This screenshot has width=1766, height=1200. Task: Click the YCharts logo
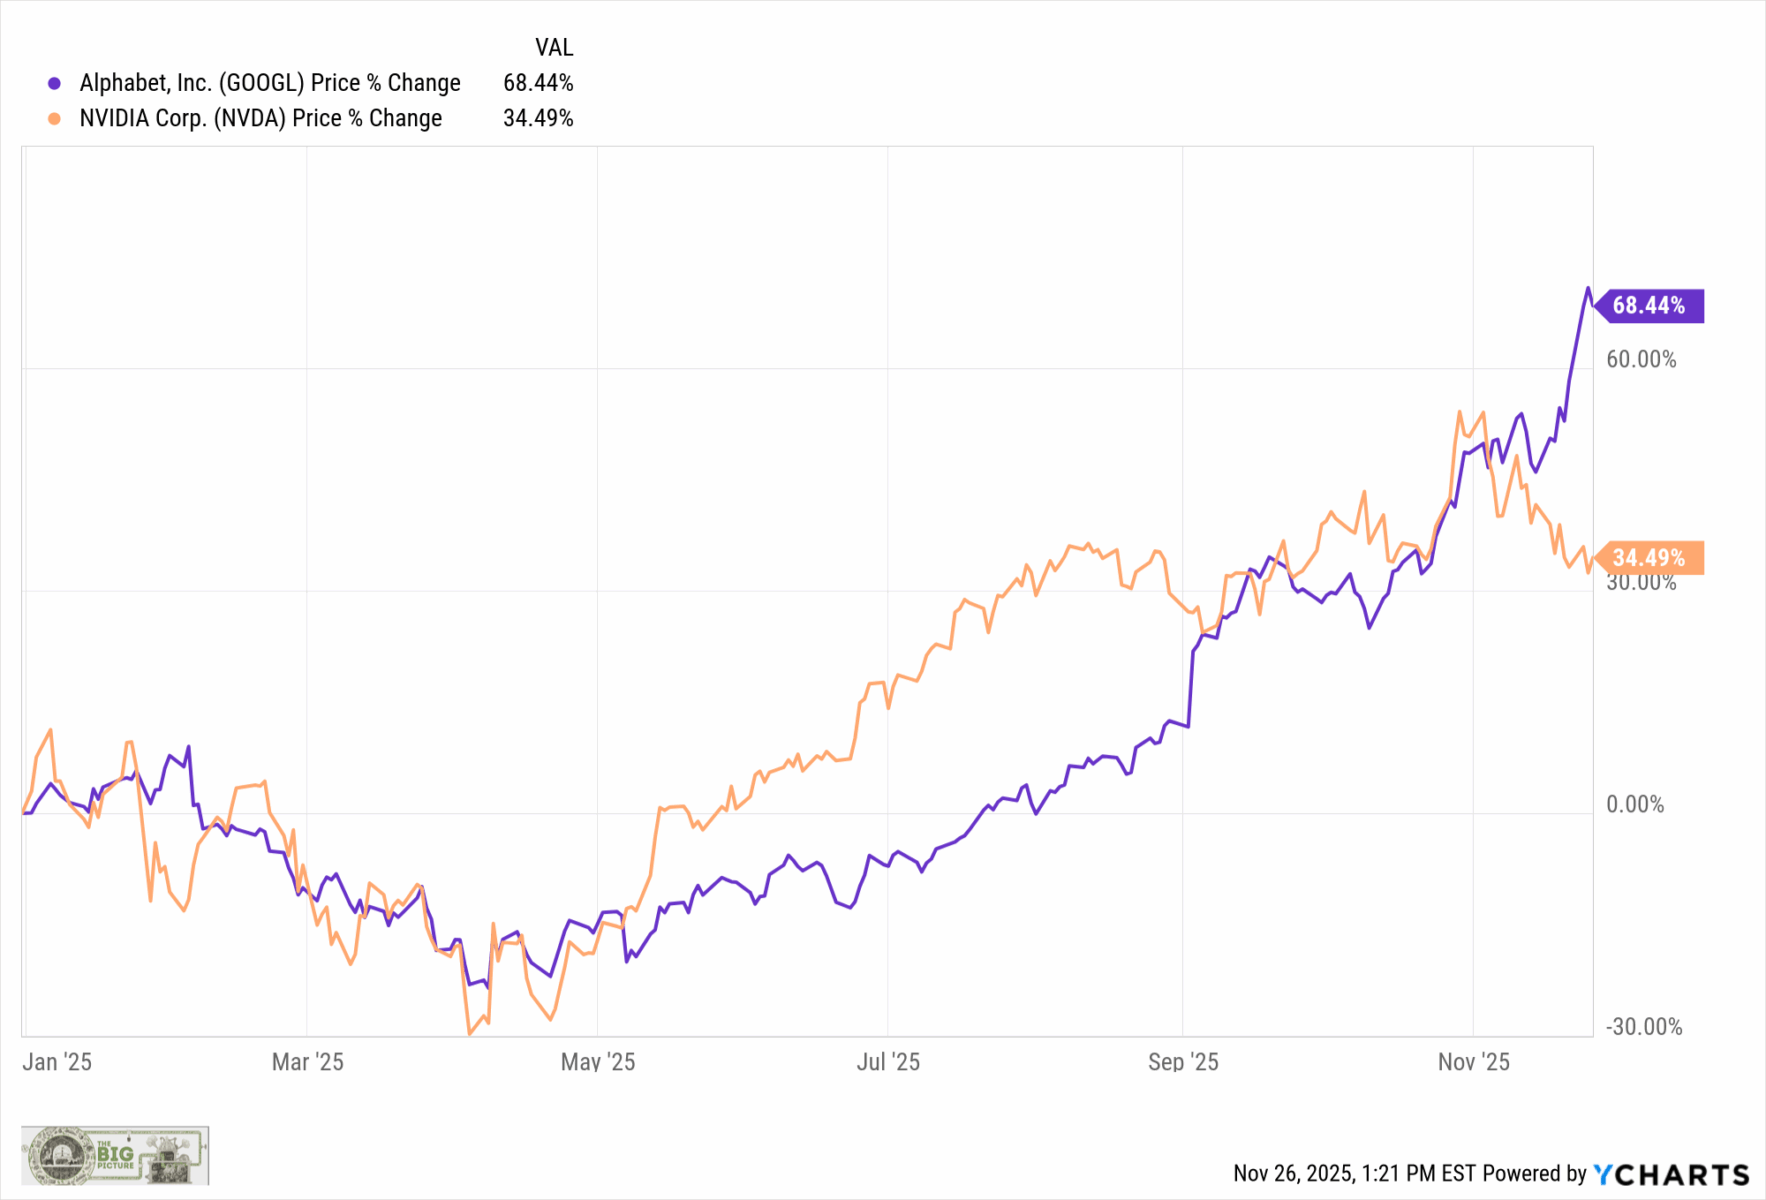point(1671,1174)
